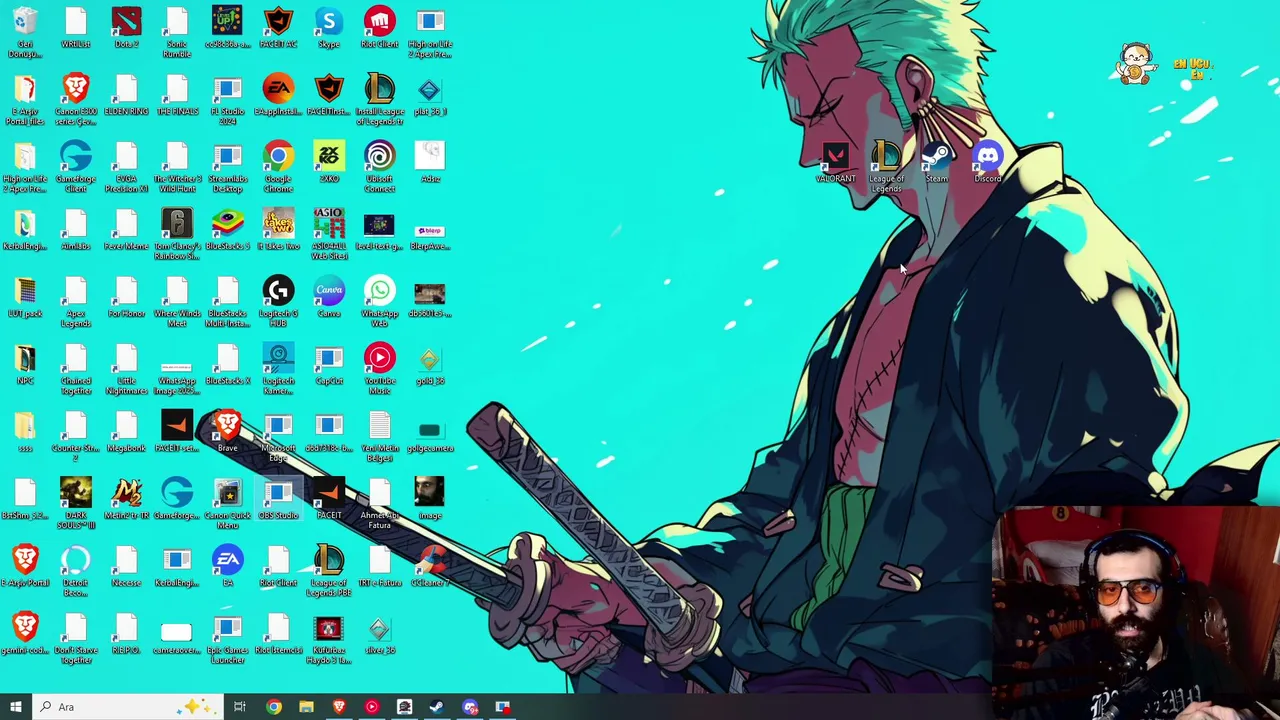1280x720 pixels.
Task: Select the Image photo file thumbnail
Action: pyautogui.click(x=430, y=498)
